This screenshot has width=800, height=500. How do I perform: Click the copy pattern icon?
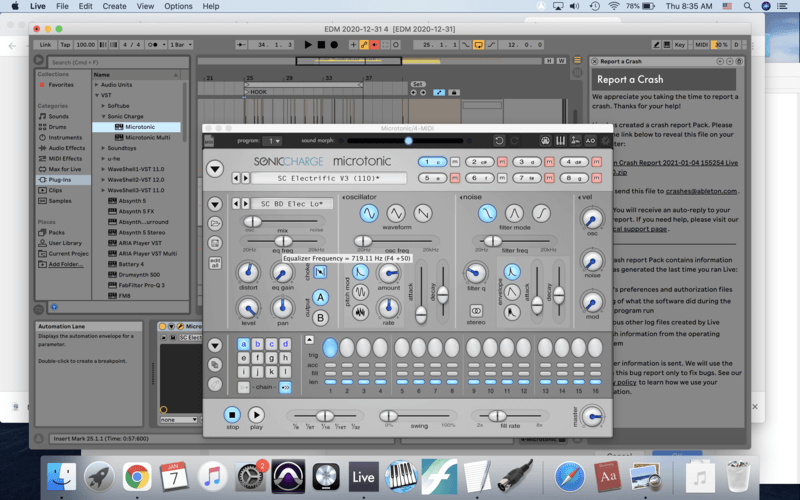coord(215,365)
